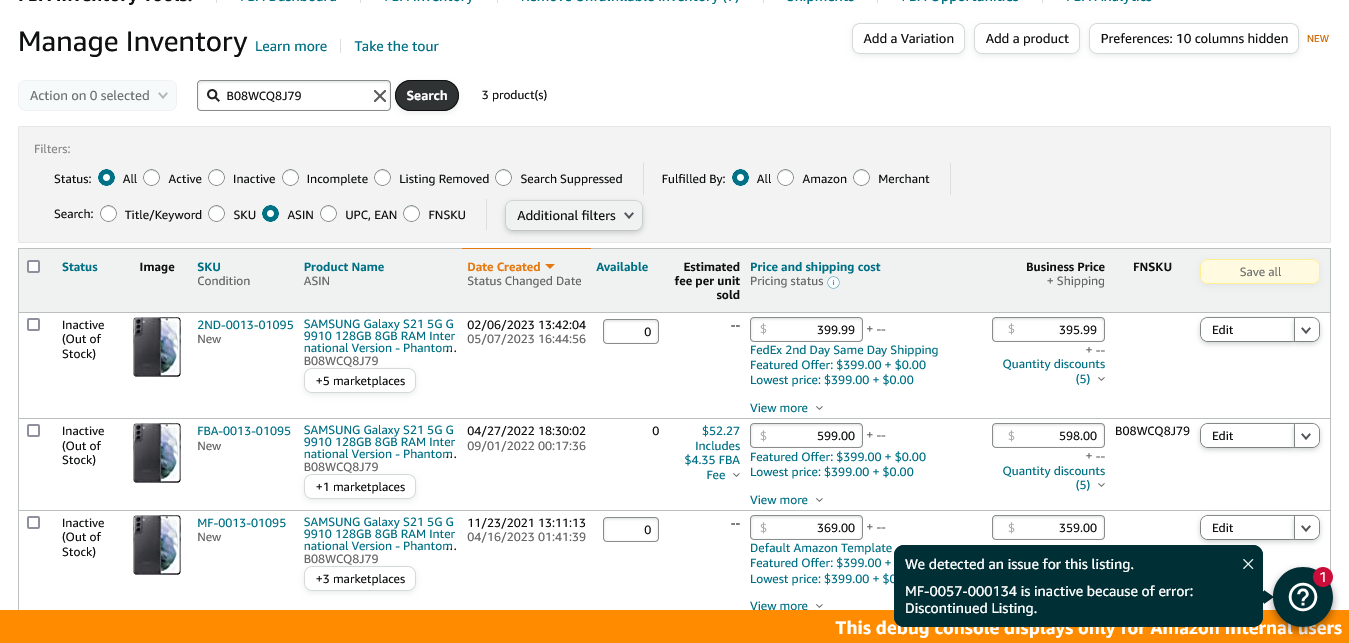Show +1 marketplaces for FBA listing
This screenshot has height=643, width=1349.
click(360, 487)
